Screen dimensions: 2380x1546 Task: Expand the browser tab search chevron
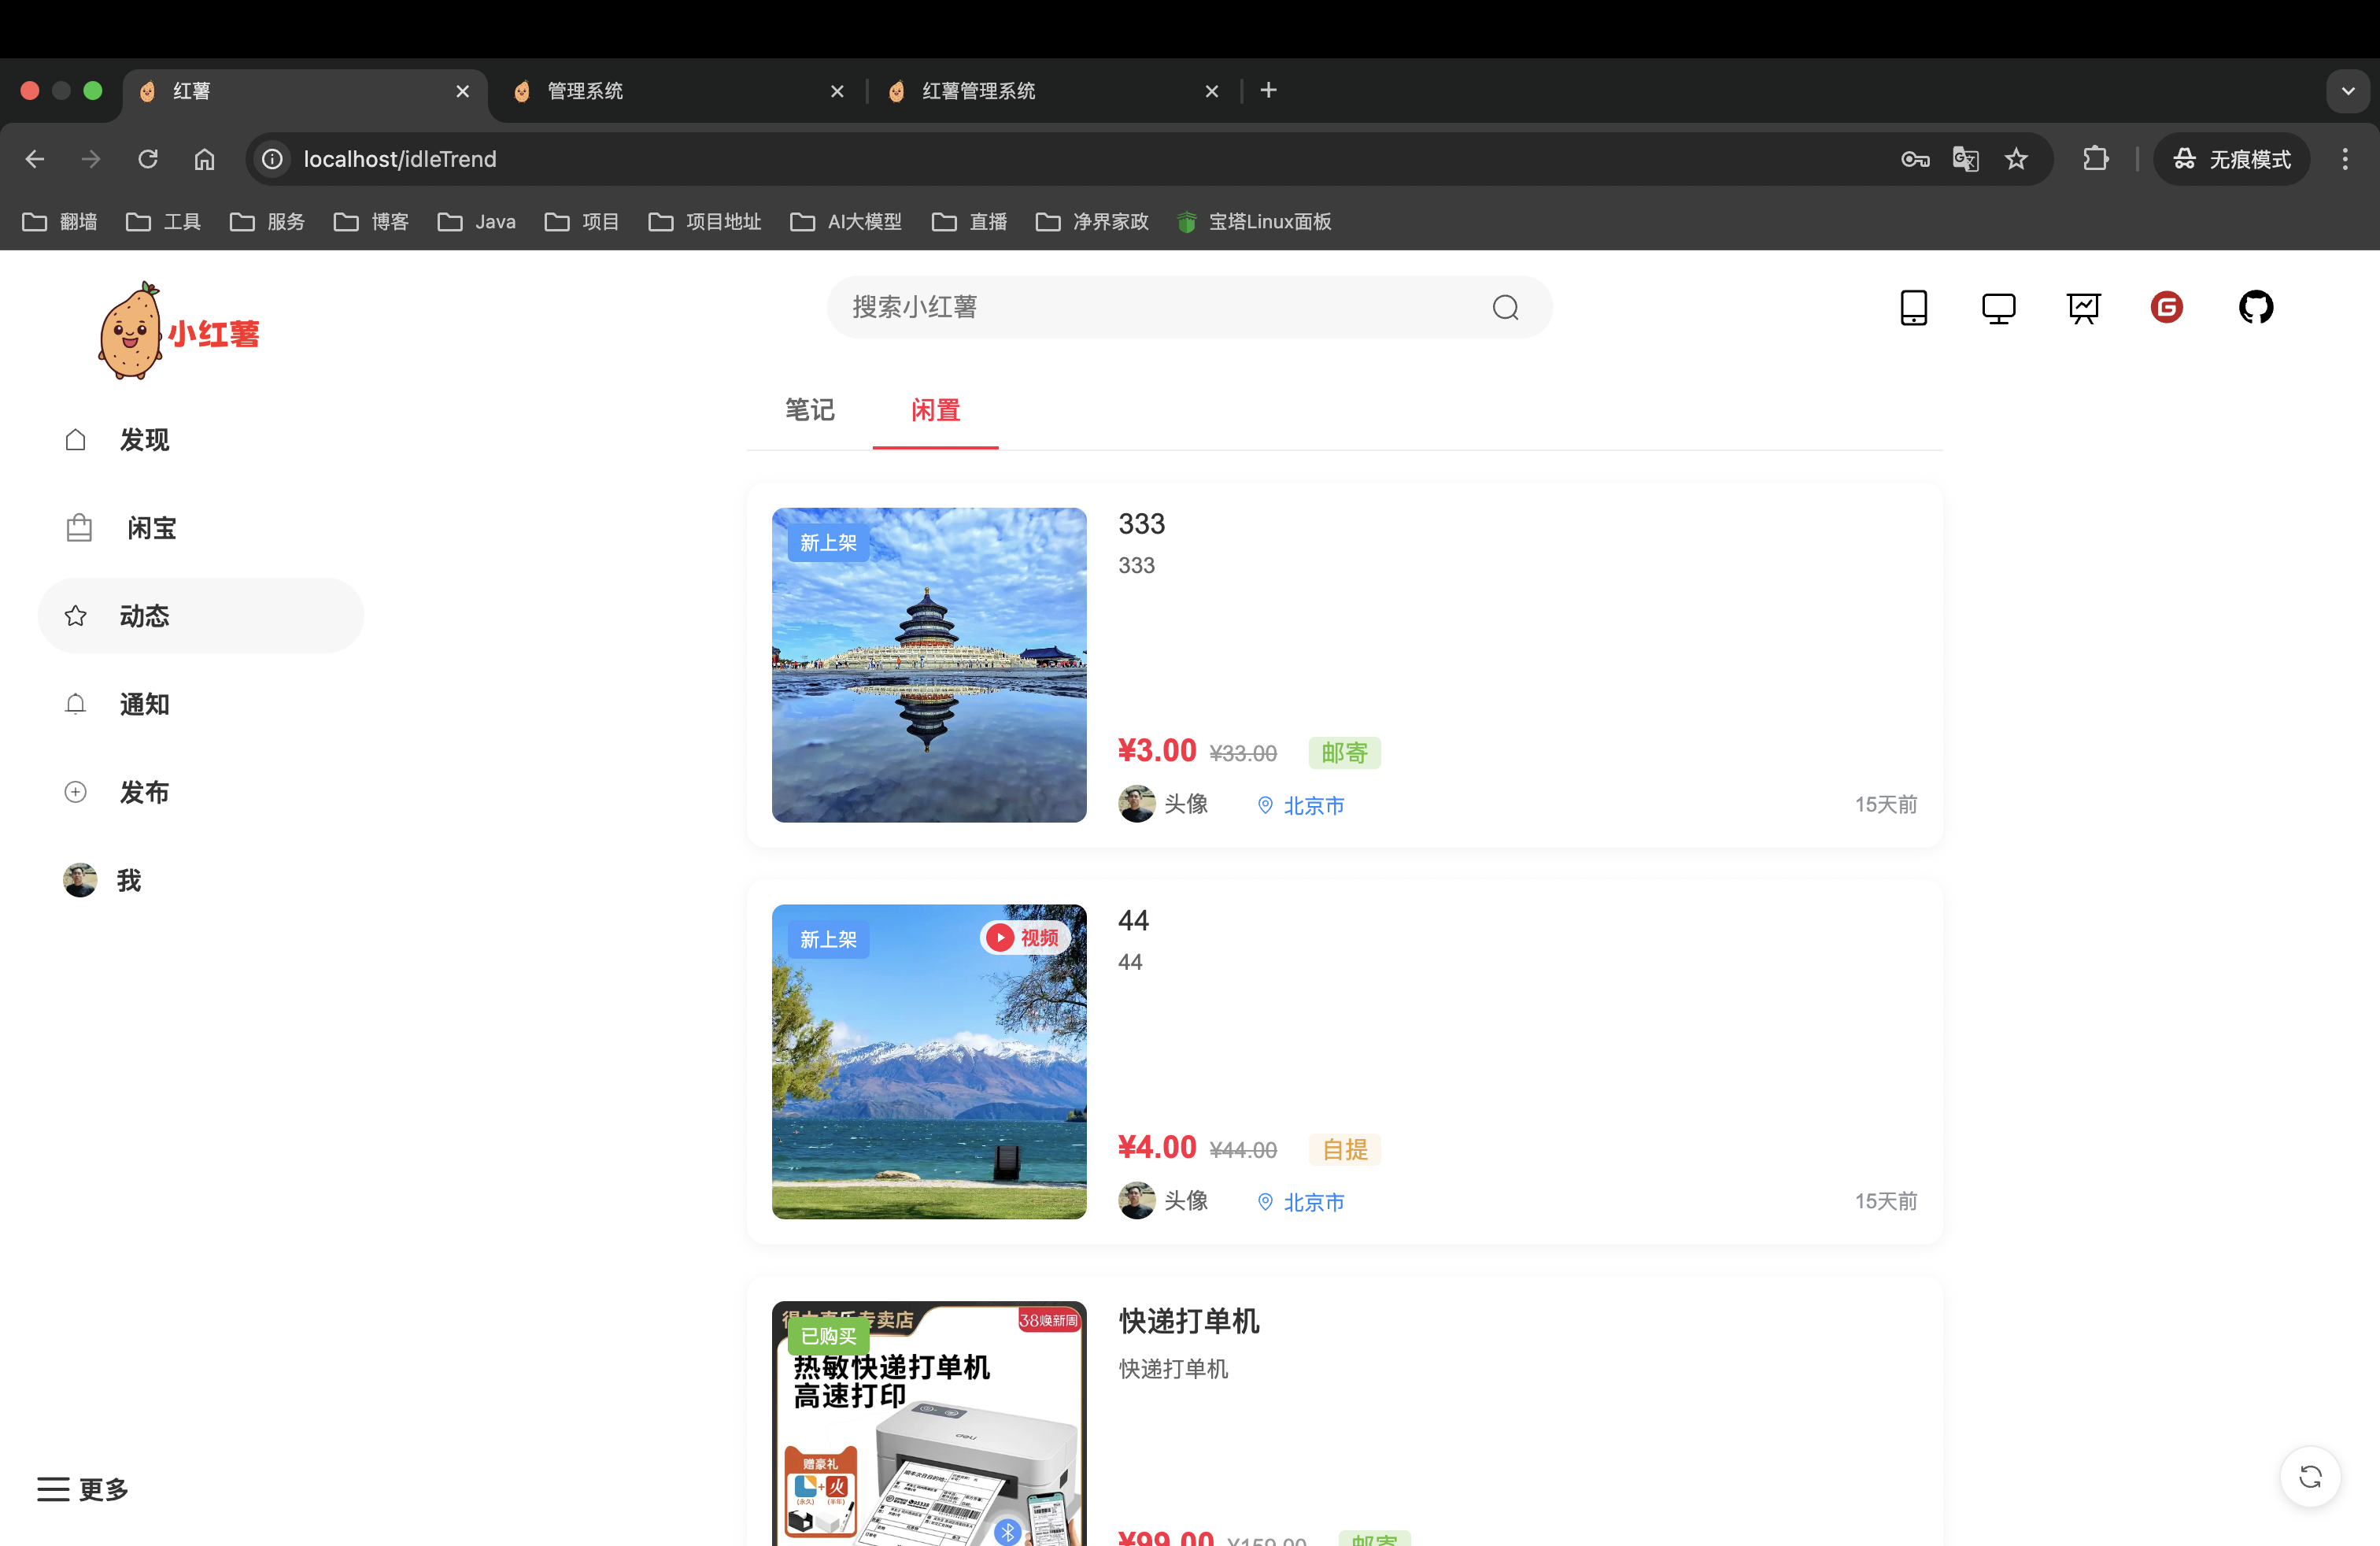click(2347, 91)
